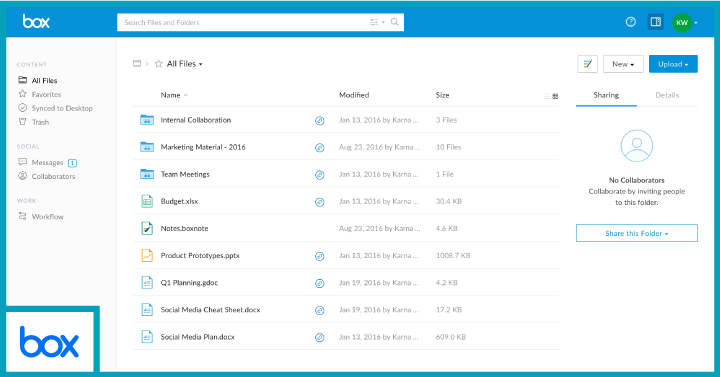Open the Team Meetings folder name
This screenshot has width=720, height=377.
[x=185, y=174]
